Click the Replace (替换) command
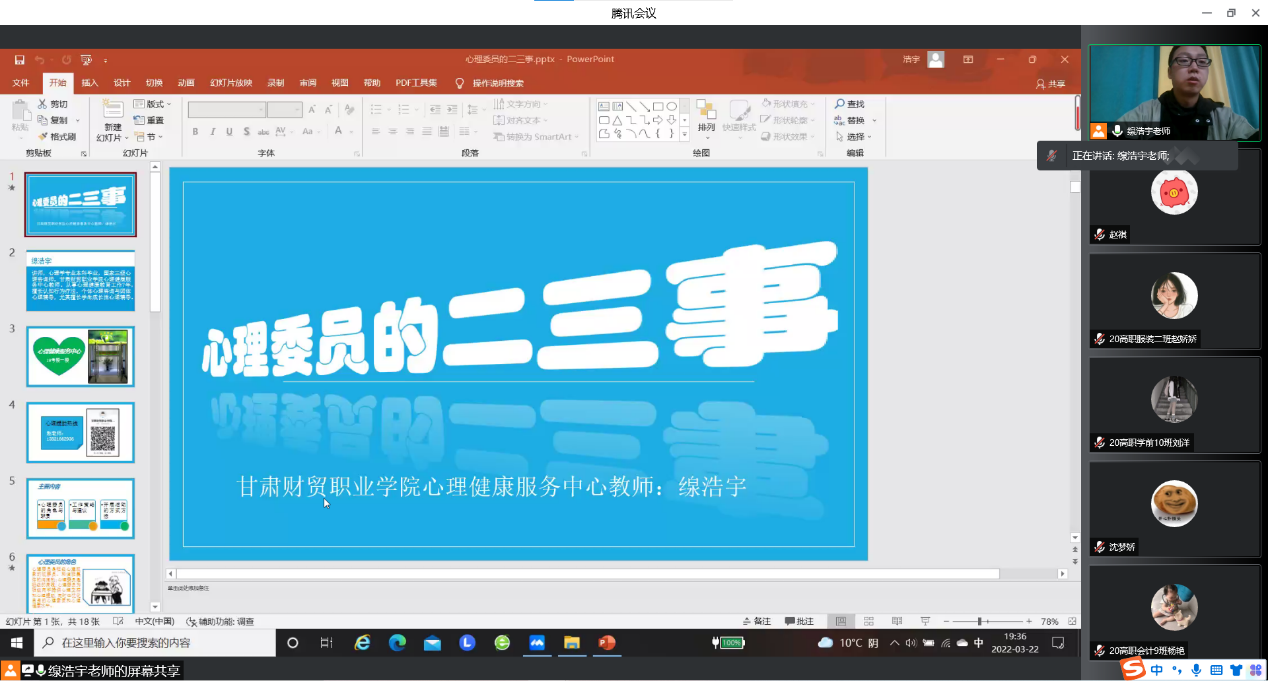Image resolution: width=1268 pixels, height=681 pixels. (x=858, y=120)
